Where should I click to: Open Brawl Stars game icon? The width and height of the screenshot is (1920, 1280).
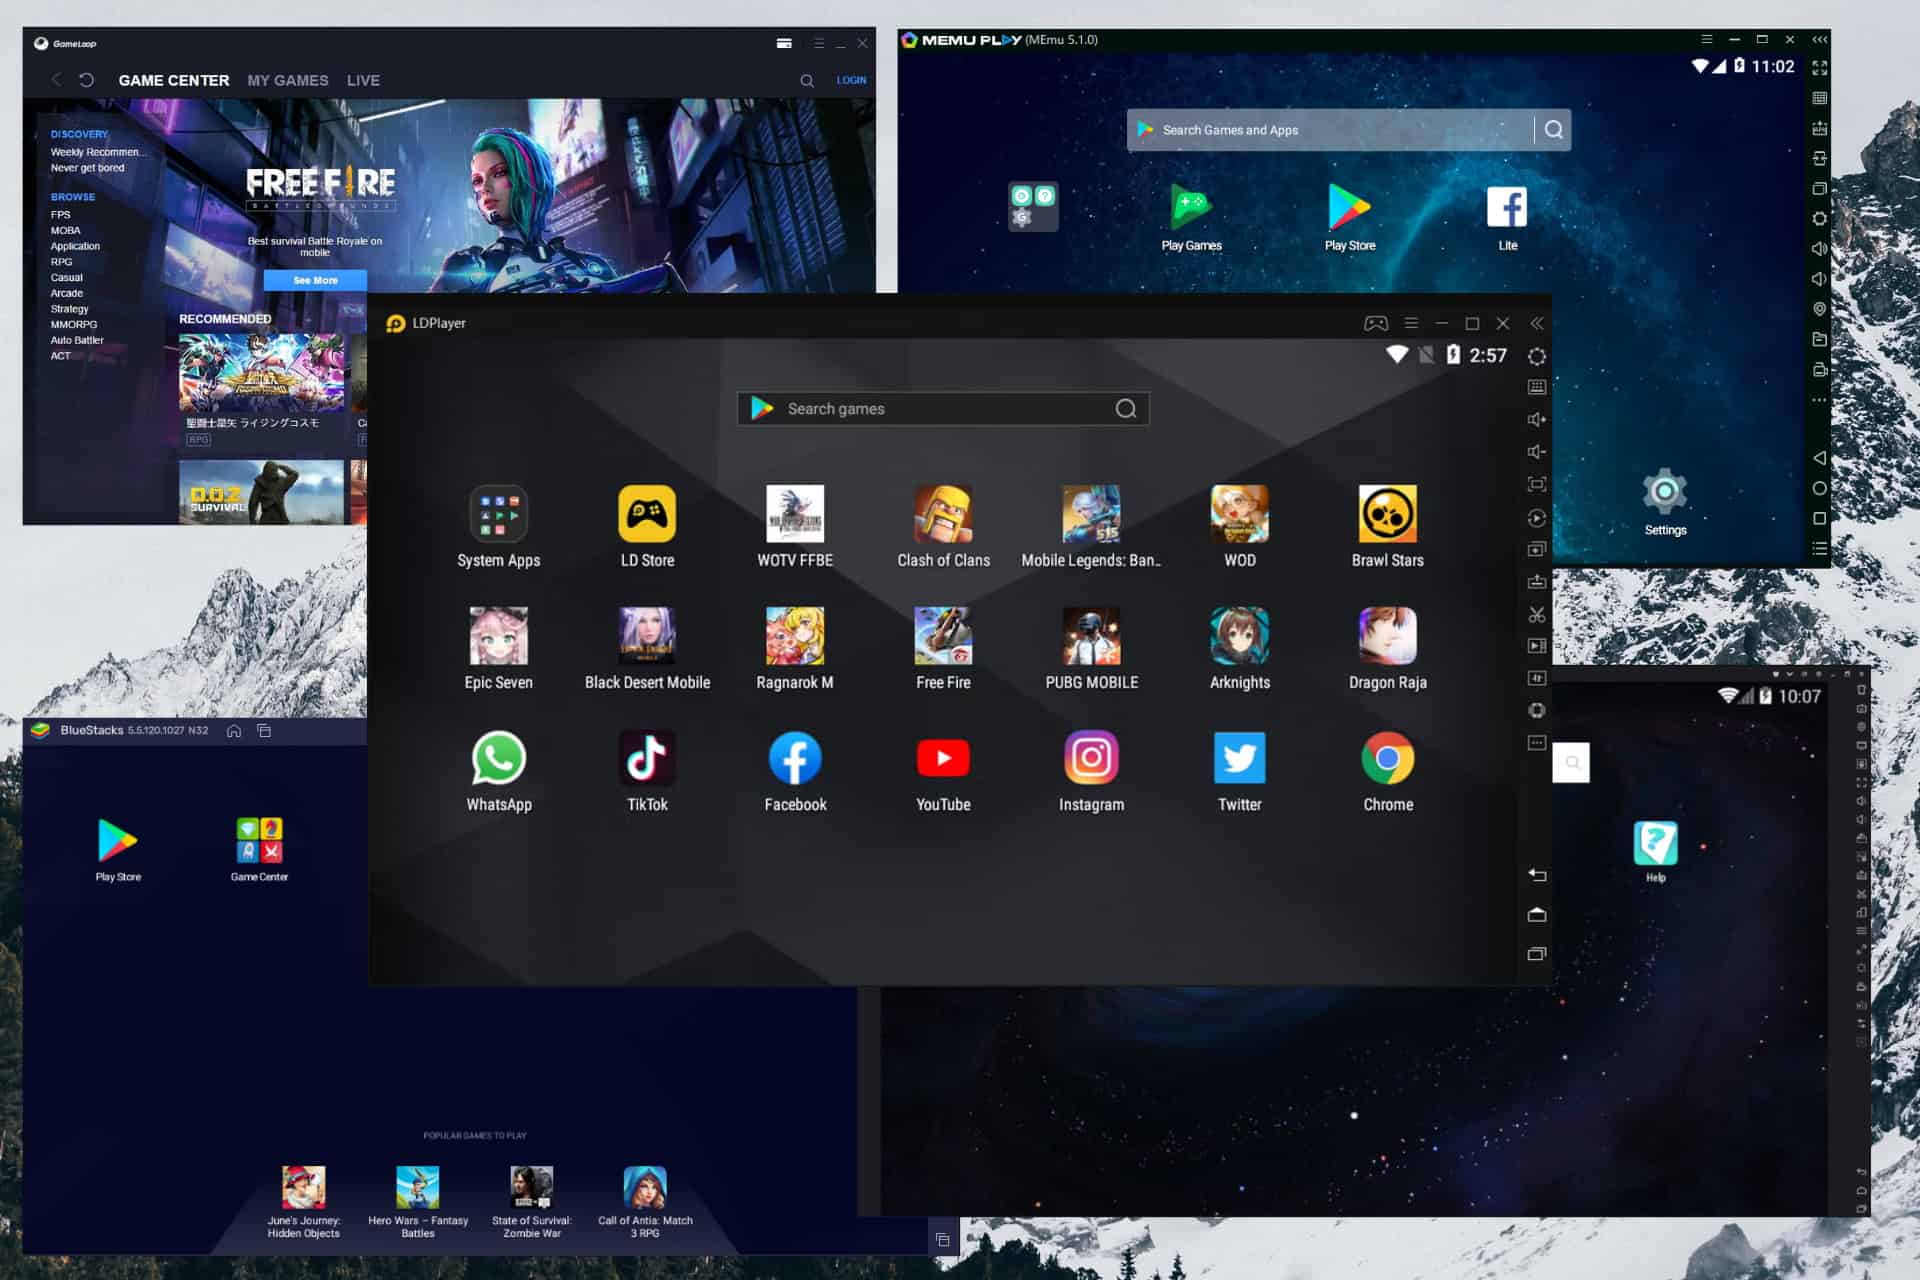click(1387, 514)
